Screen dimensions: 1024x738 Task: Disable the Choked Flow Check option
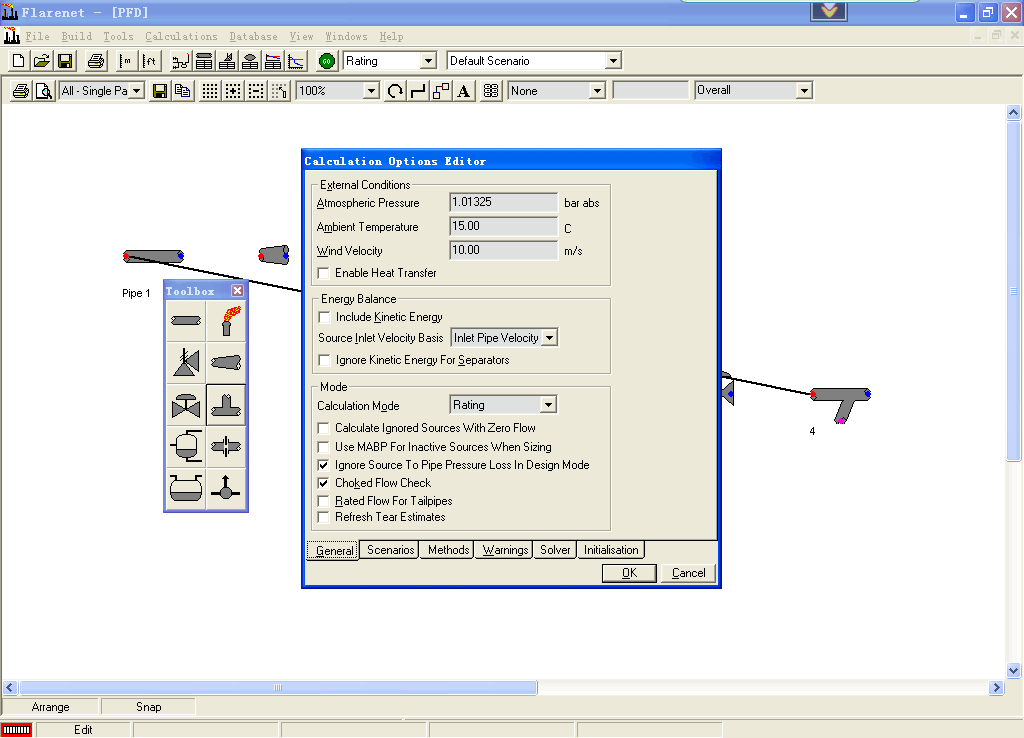[323, 483]
